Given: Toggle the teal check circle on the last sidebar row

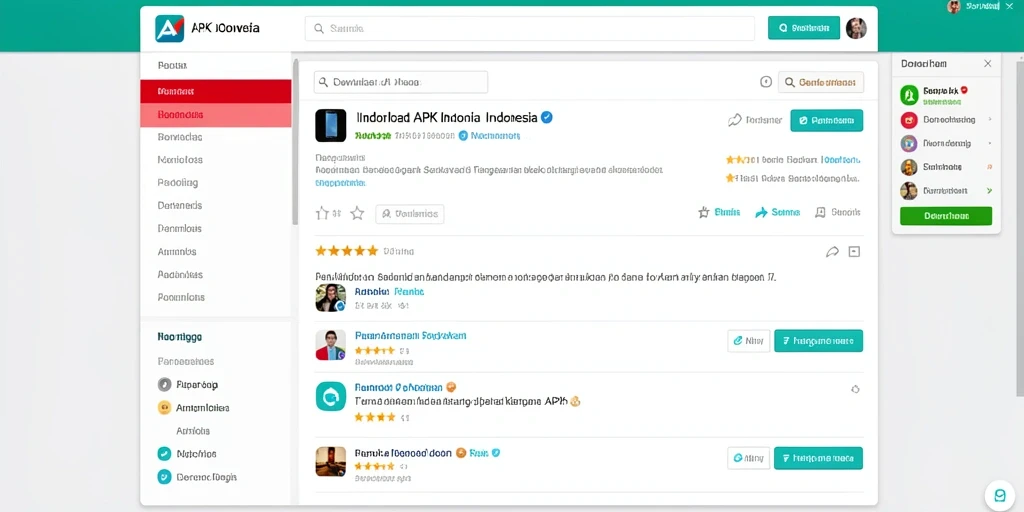Looking at the screenshot, I should (165, 477).
